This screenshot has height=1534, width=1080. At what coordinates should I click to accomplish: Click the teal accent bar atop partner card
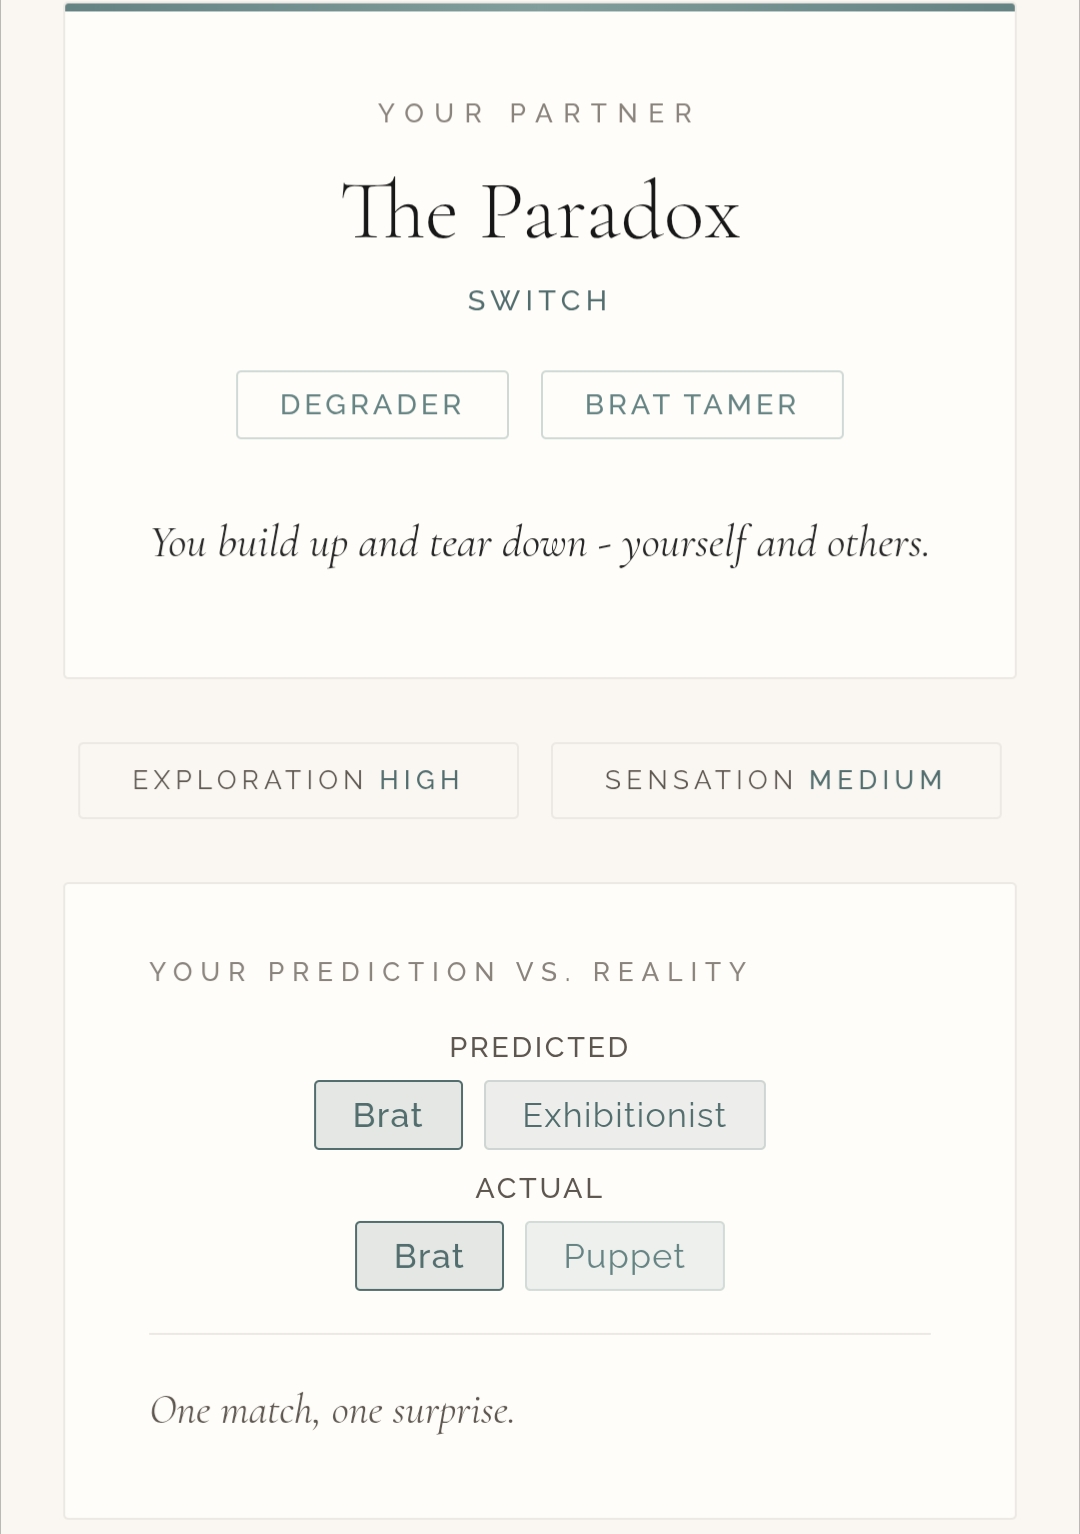click(540, 7)
